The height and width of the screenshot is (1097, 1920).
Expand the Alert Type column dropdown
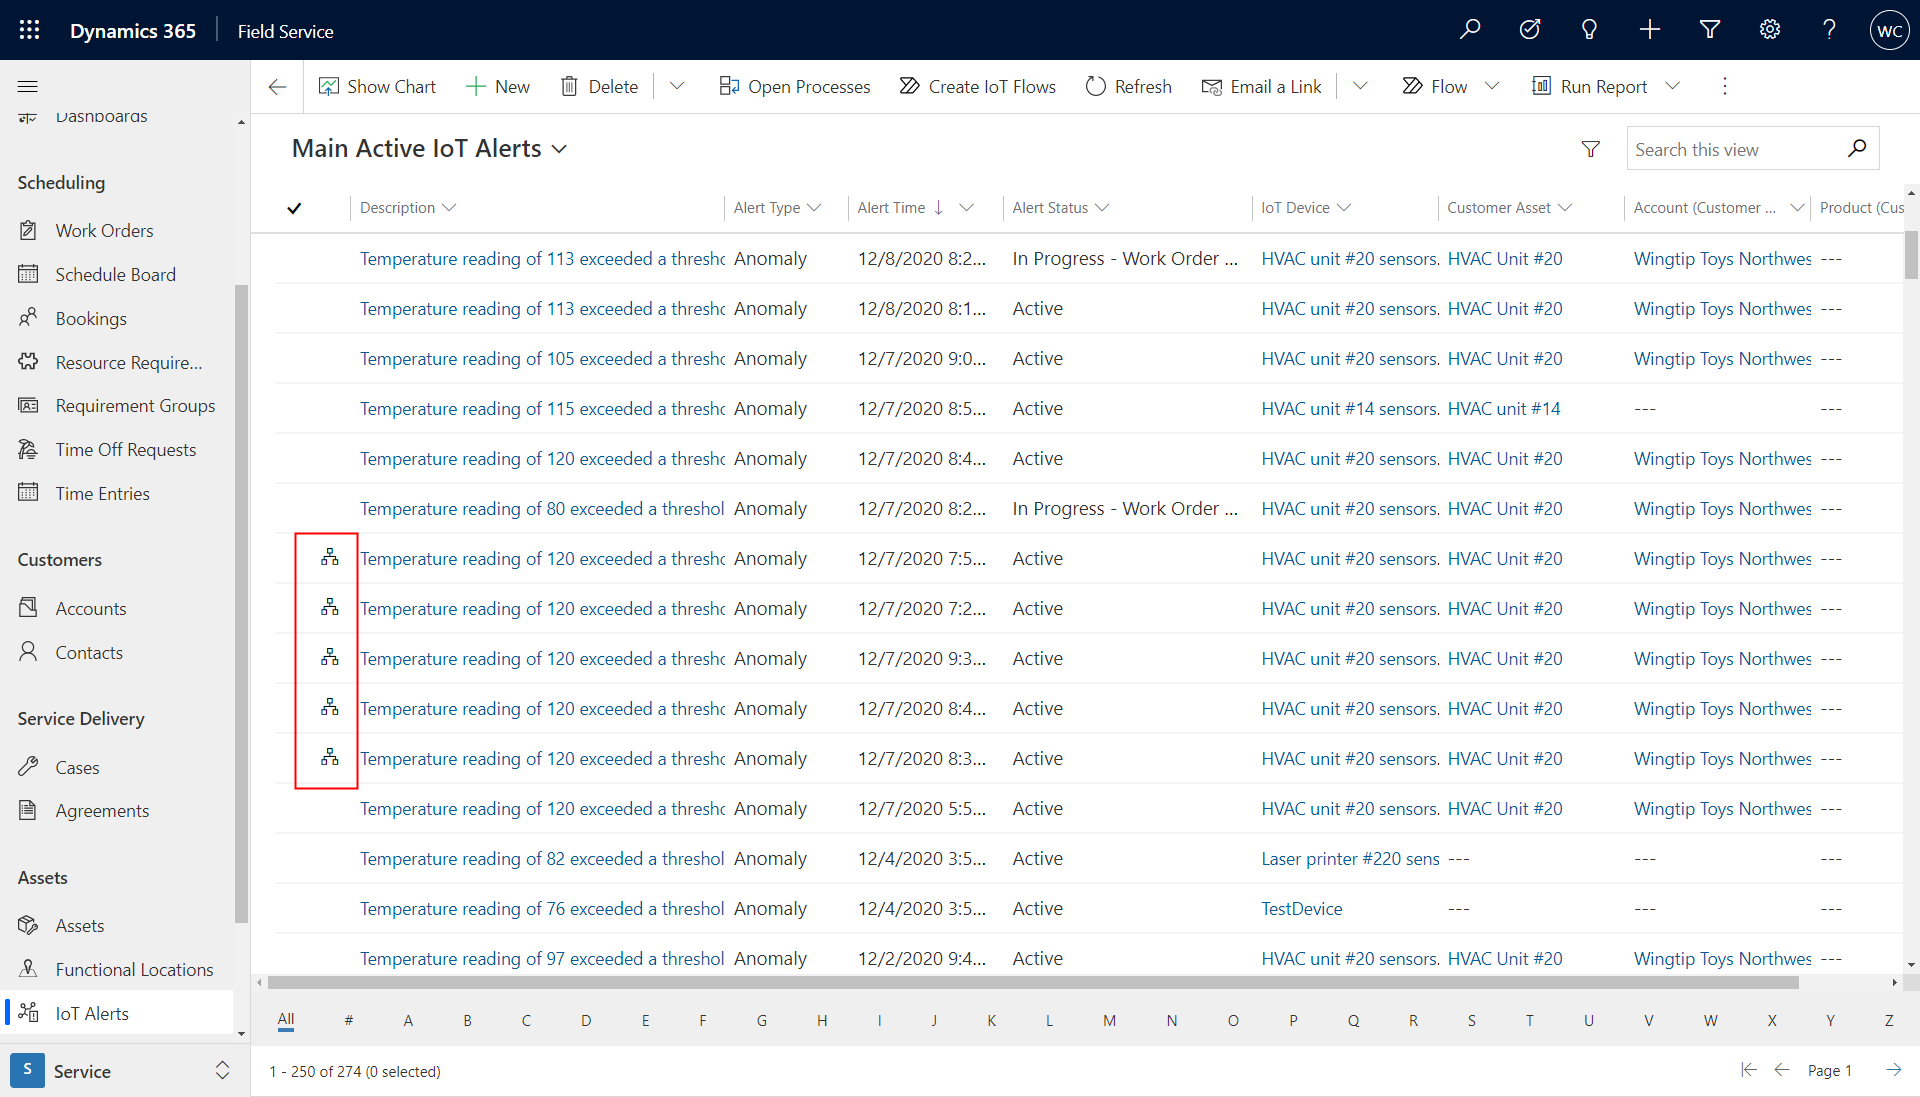pos(816,207)
